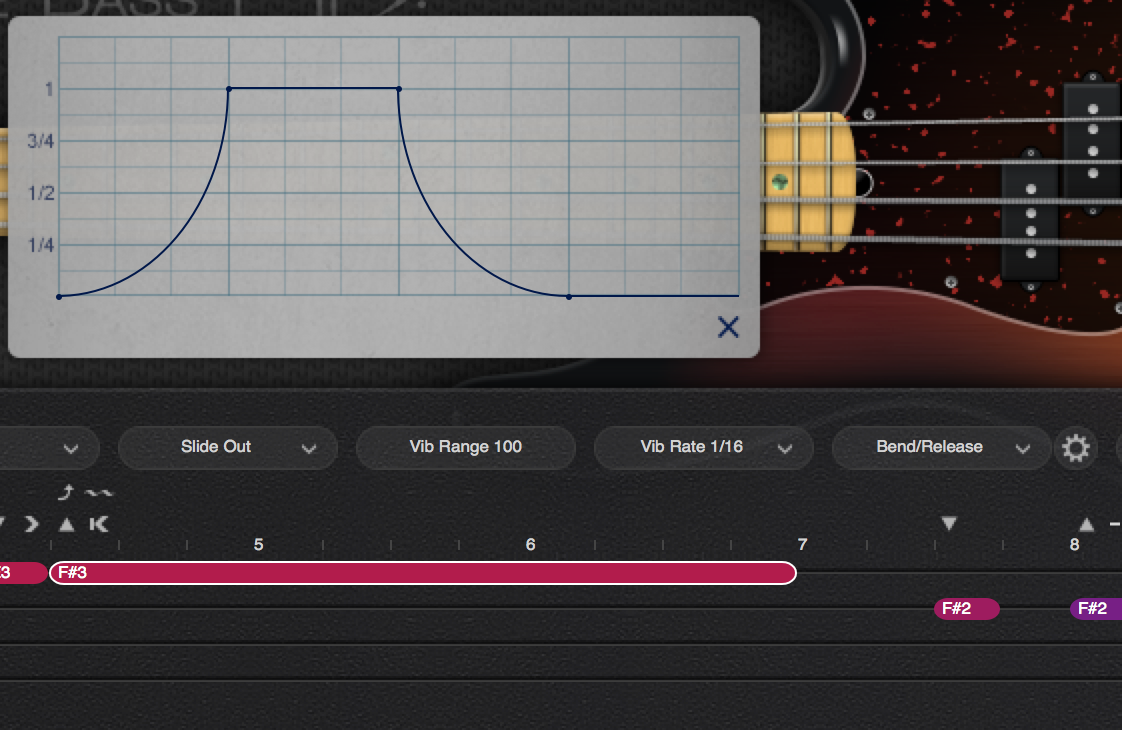Expand the Bend/Release dropdown

pos(940,448)
